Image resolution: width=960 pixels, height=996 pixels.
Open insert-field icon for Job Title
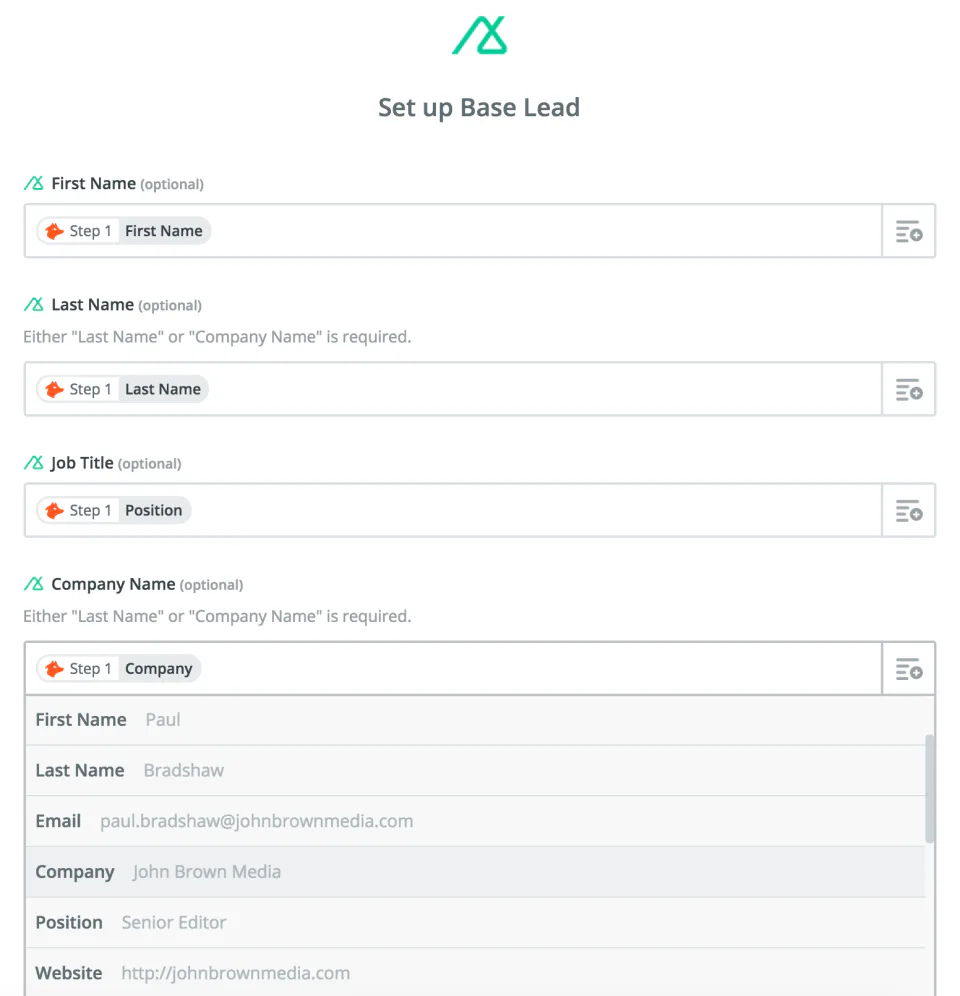(908, 511)
